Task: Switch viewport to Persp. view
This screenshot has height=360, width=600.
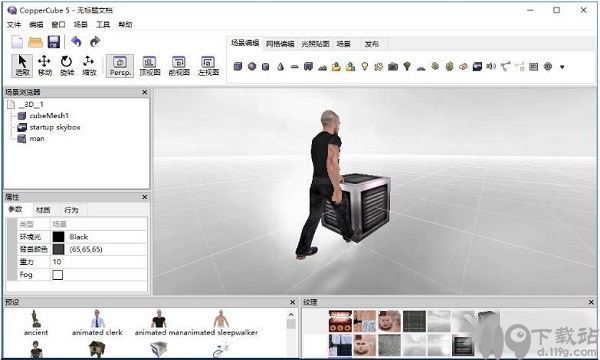Action: click(120, 66)
